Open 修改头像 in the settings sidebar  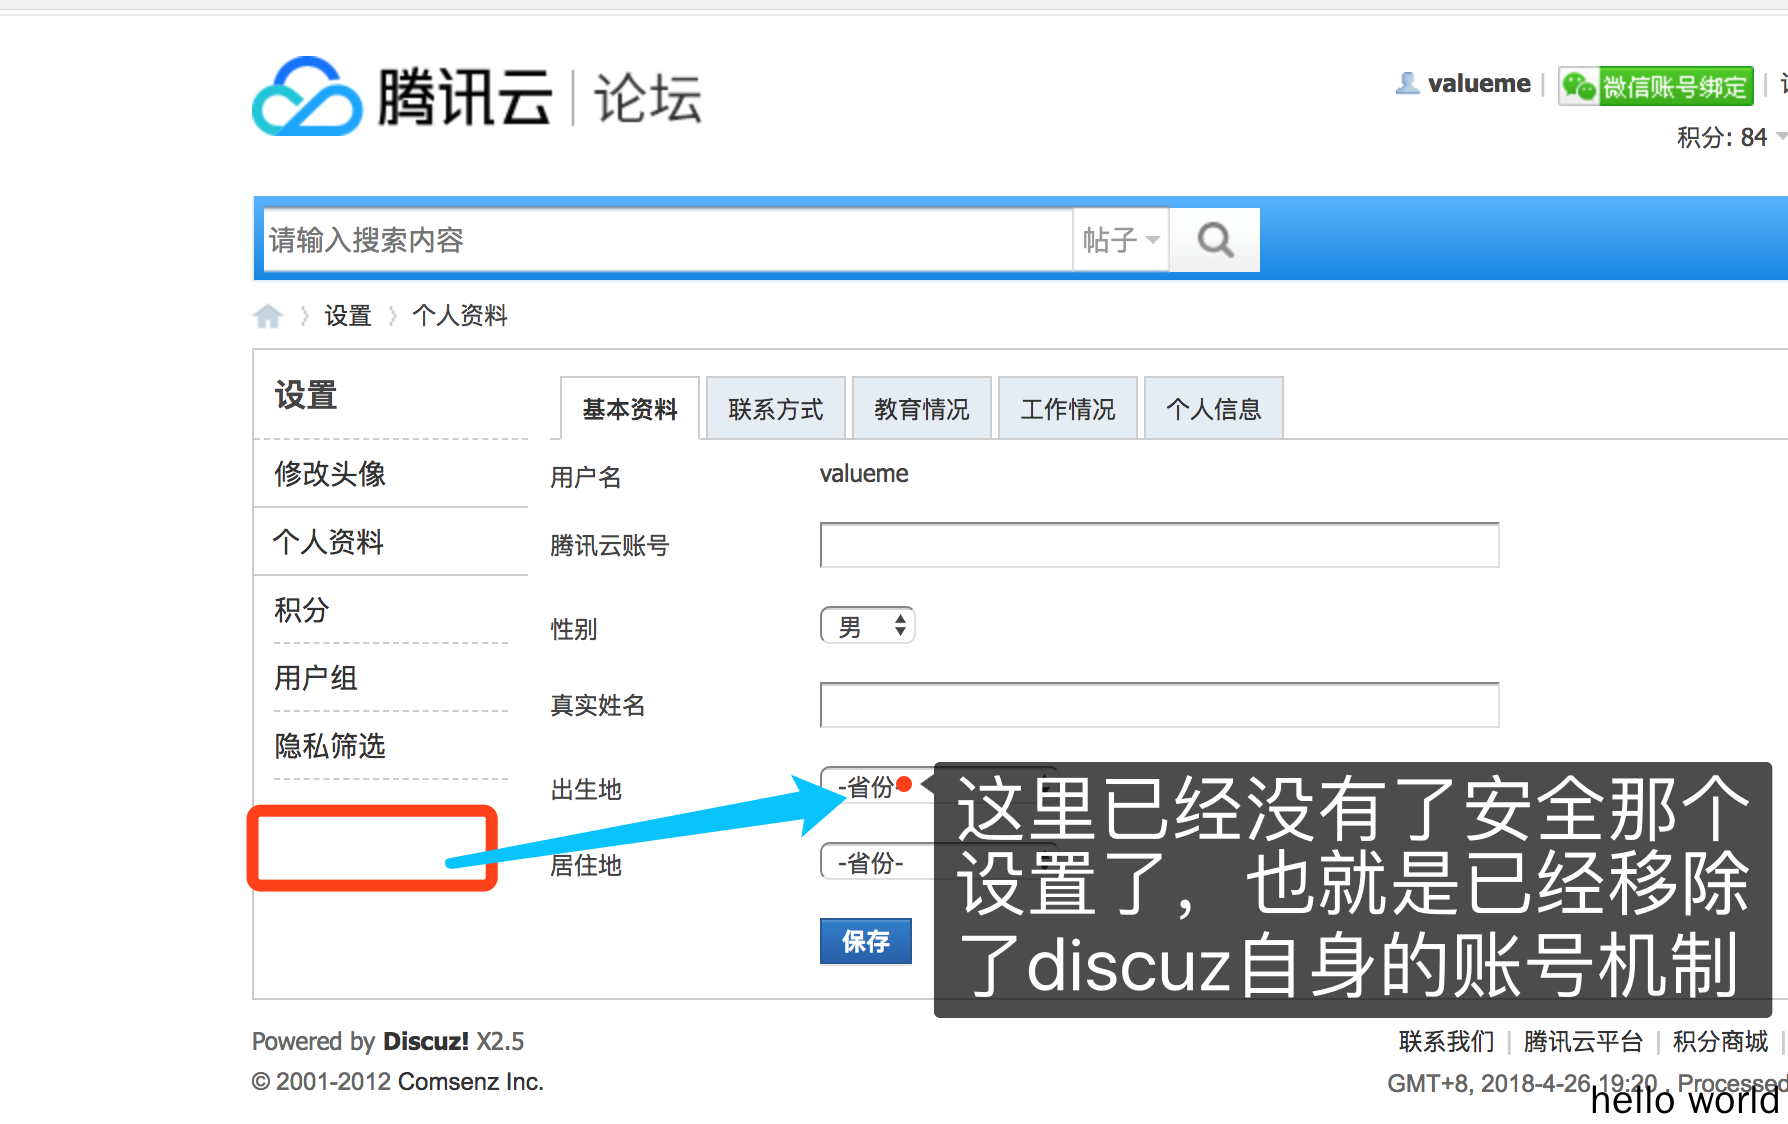click(330, 474)
